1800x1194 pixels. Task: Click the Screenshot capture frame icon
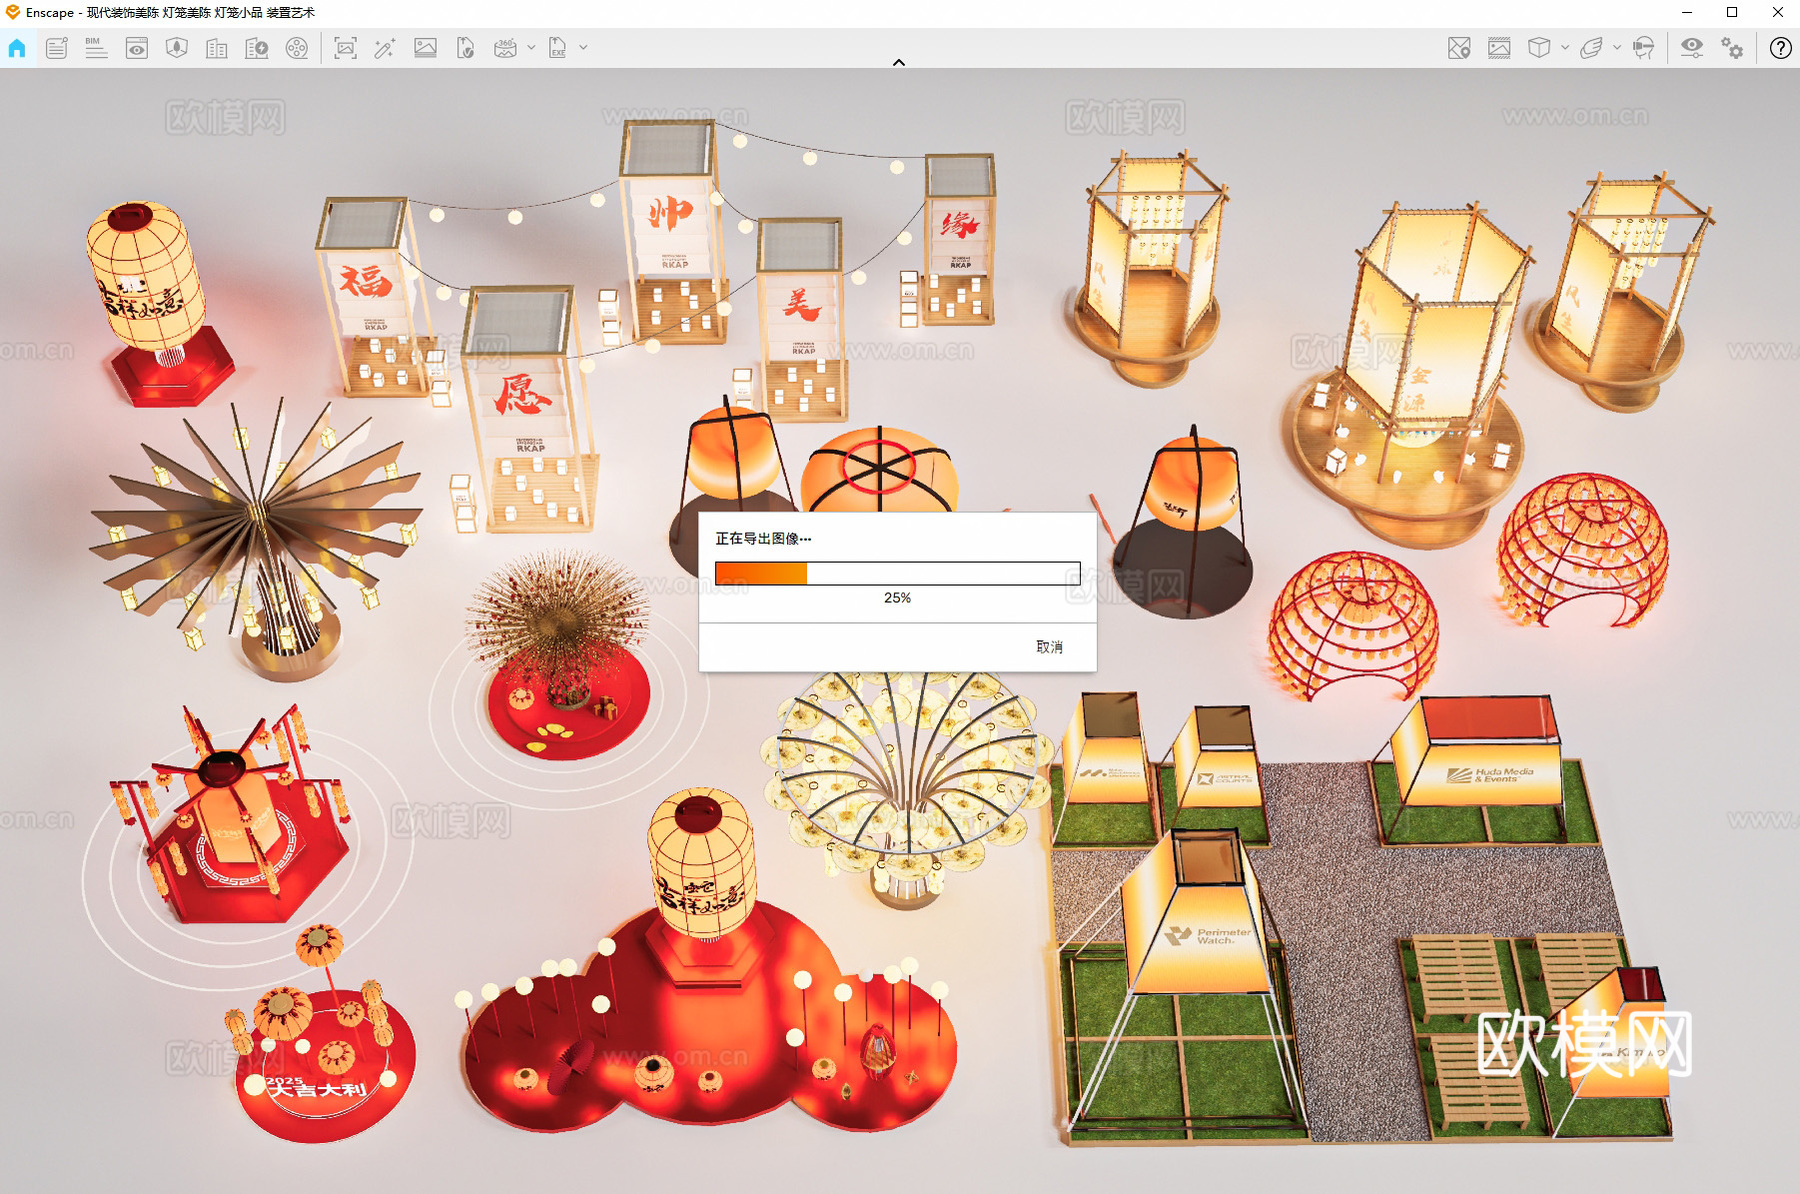click(345, 48)
